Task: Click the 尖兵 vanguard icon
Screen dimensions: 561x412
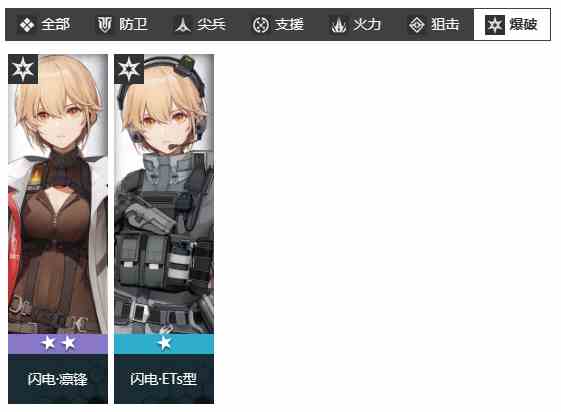Action: [x=183, y=25]
